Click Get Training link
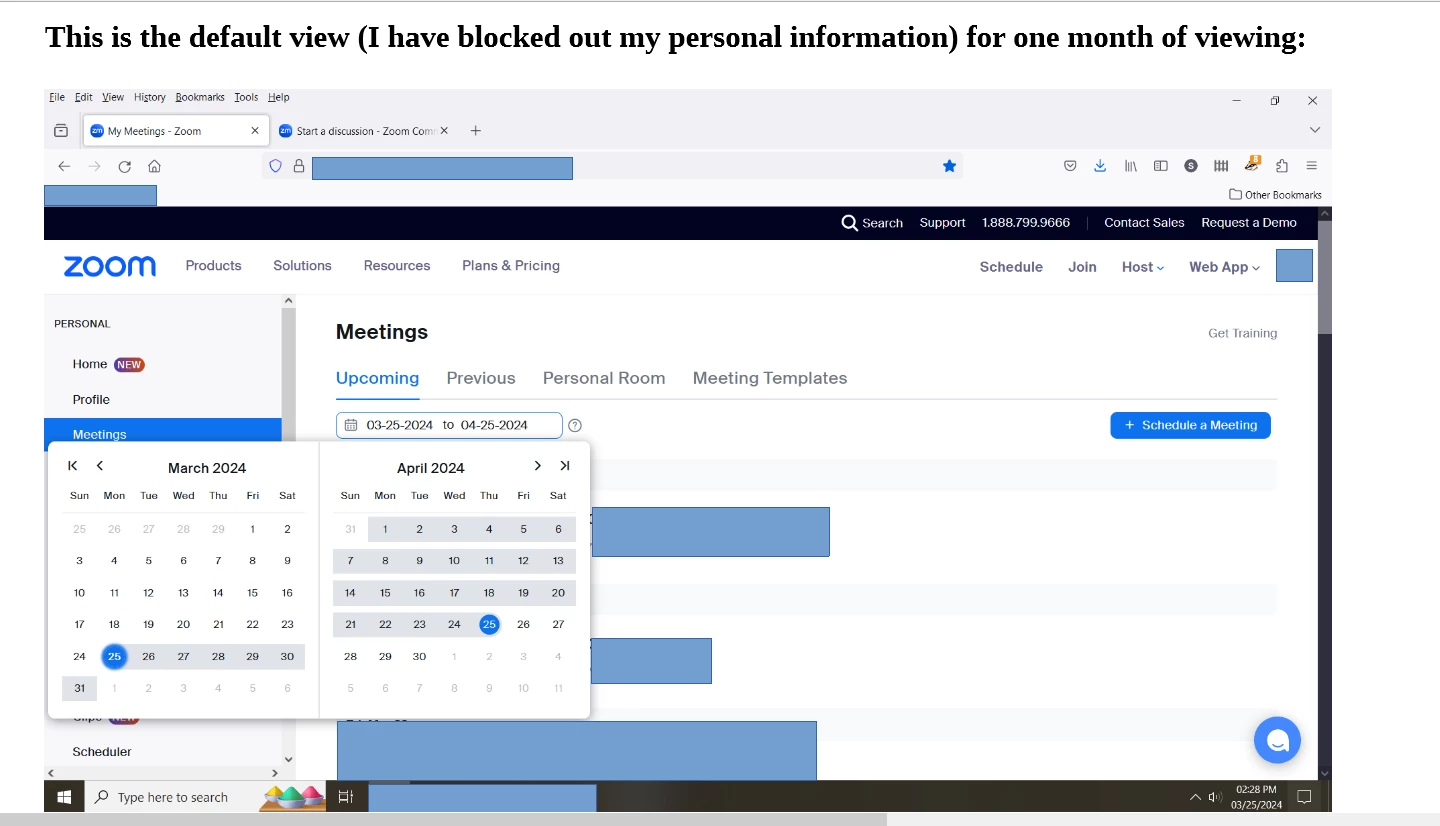Viewport: 1440px width, 826px height. 1242,333
